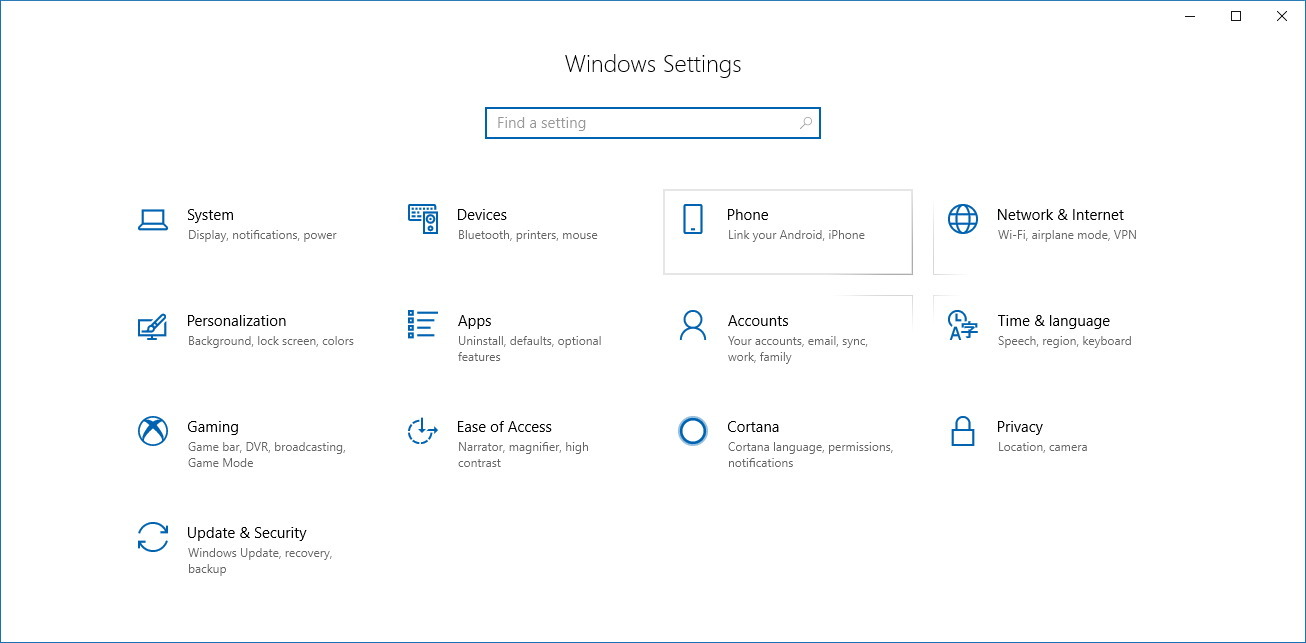
Task: Open the Update & Security title
Action: tap(247, 533)
